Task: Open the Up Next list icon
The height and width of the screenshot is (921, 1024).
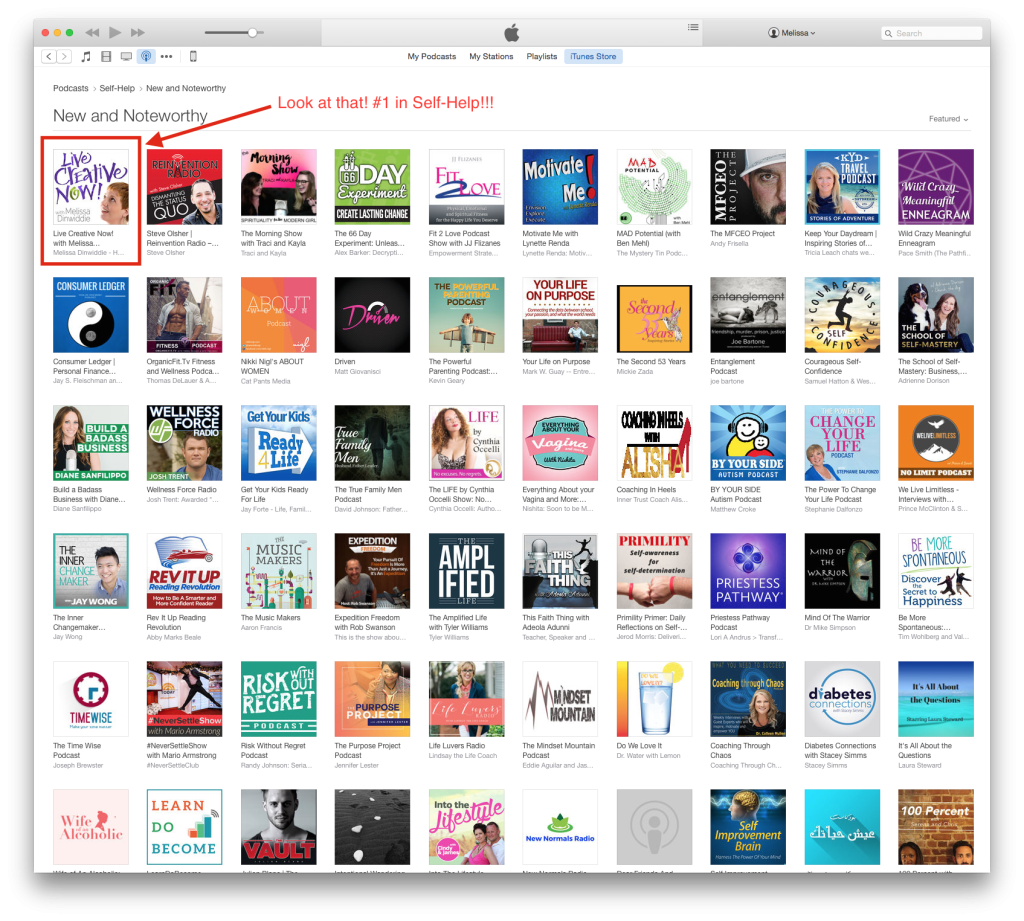Action: click(x=693, y=27)
